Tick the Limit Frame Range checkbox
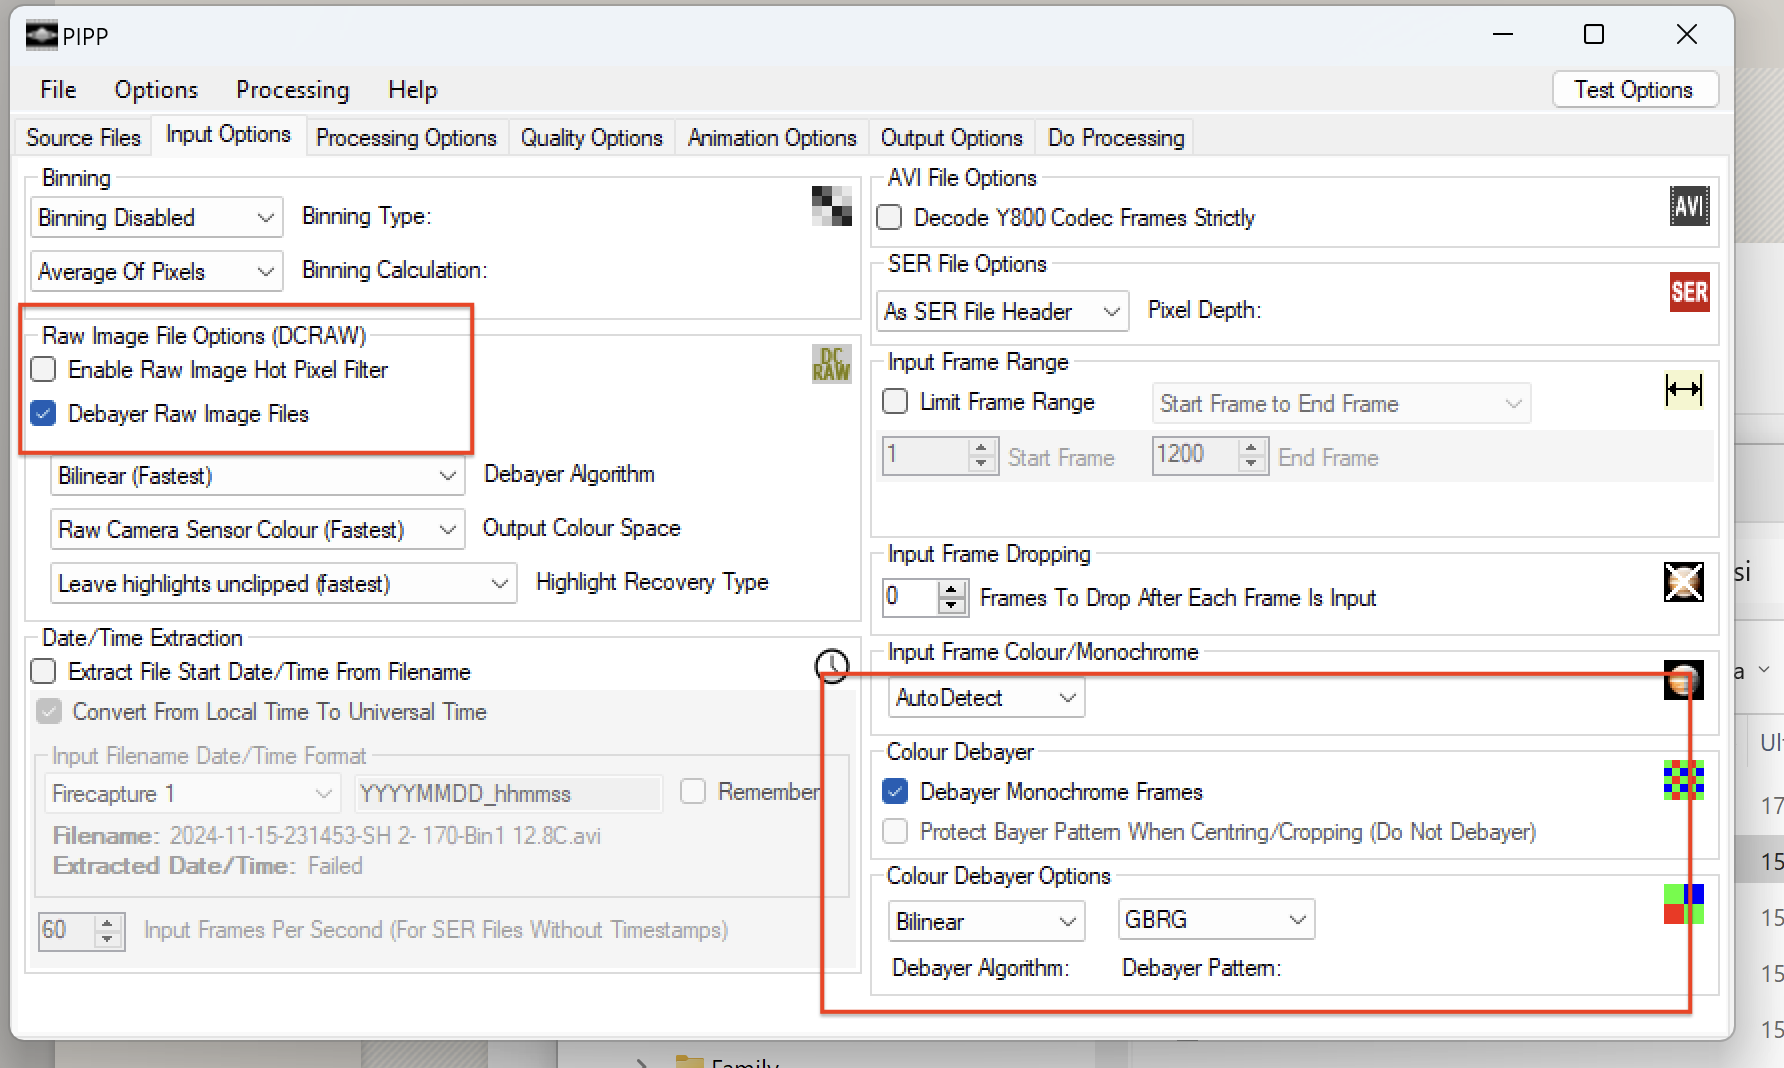This screenshot has height=1068, width=1784. click(895, 402)
